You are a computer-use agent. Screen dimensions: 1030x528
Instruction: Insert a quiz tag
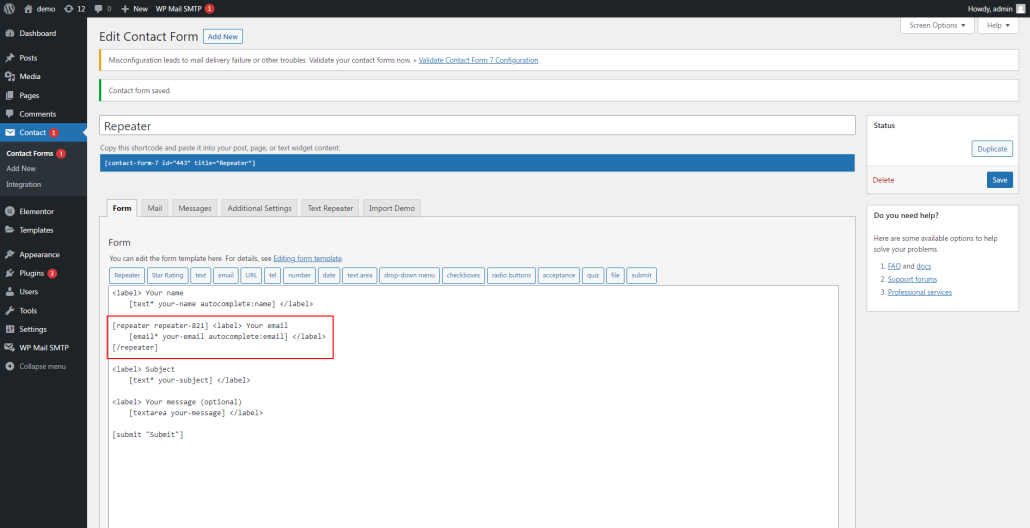coord(593,275)
